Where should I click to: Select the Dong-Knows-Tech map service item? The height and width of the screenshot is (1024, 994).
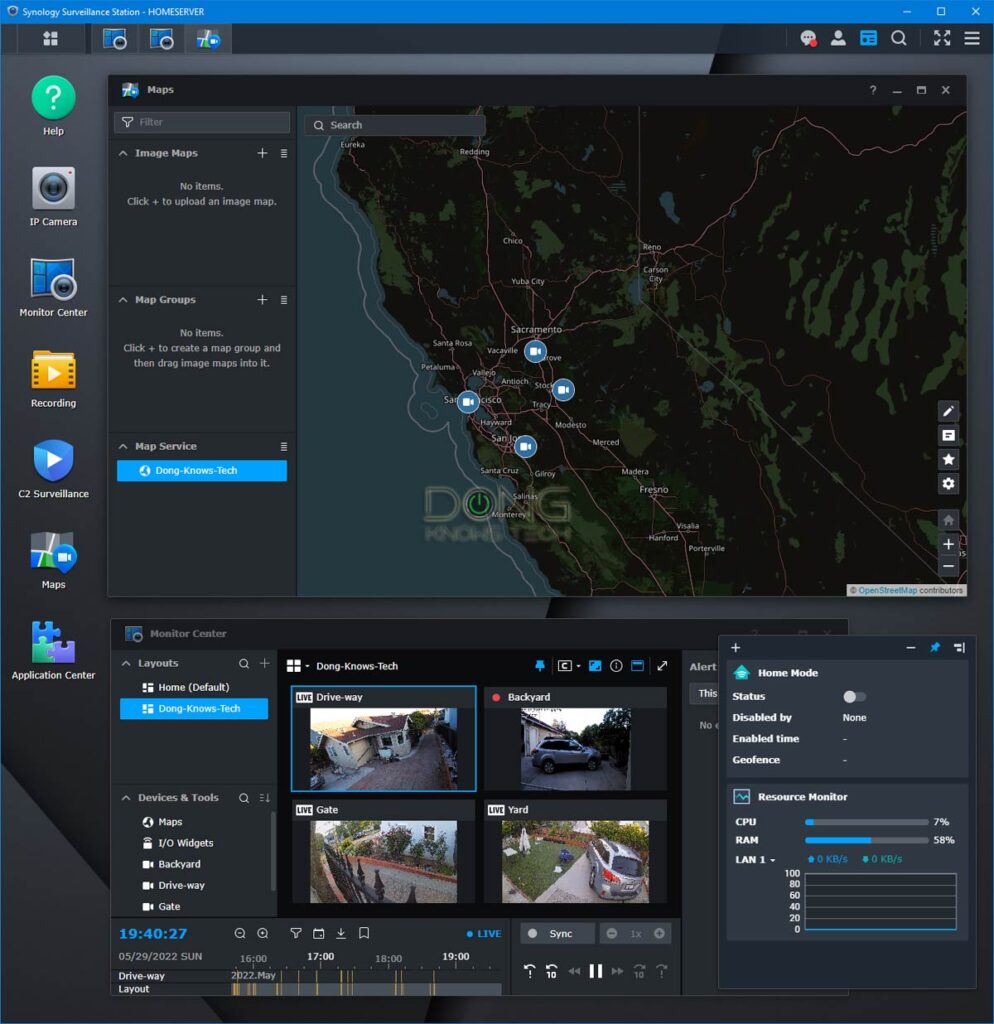(x=202, y=470)
